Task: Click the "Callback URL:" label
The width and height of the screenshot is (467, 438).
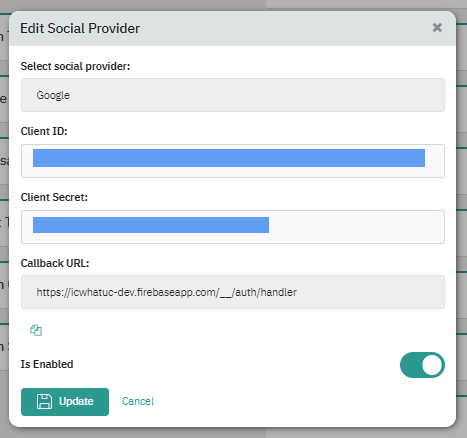Action: coord(55,263)
